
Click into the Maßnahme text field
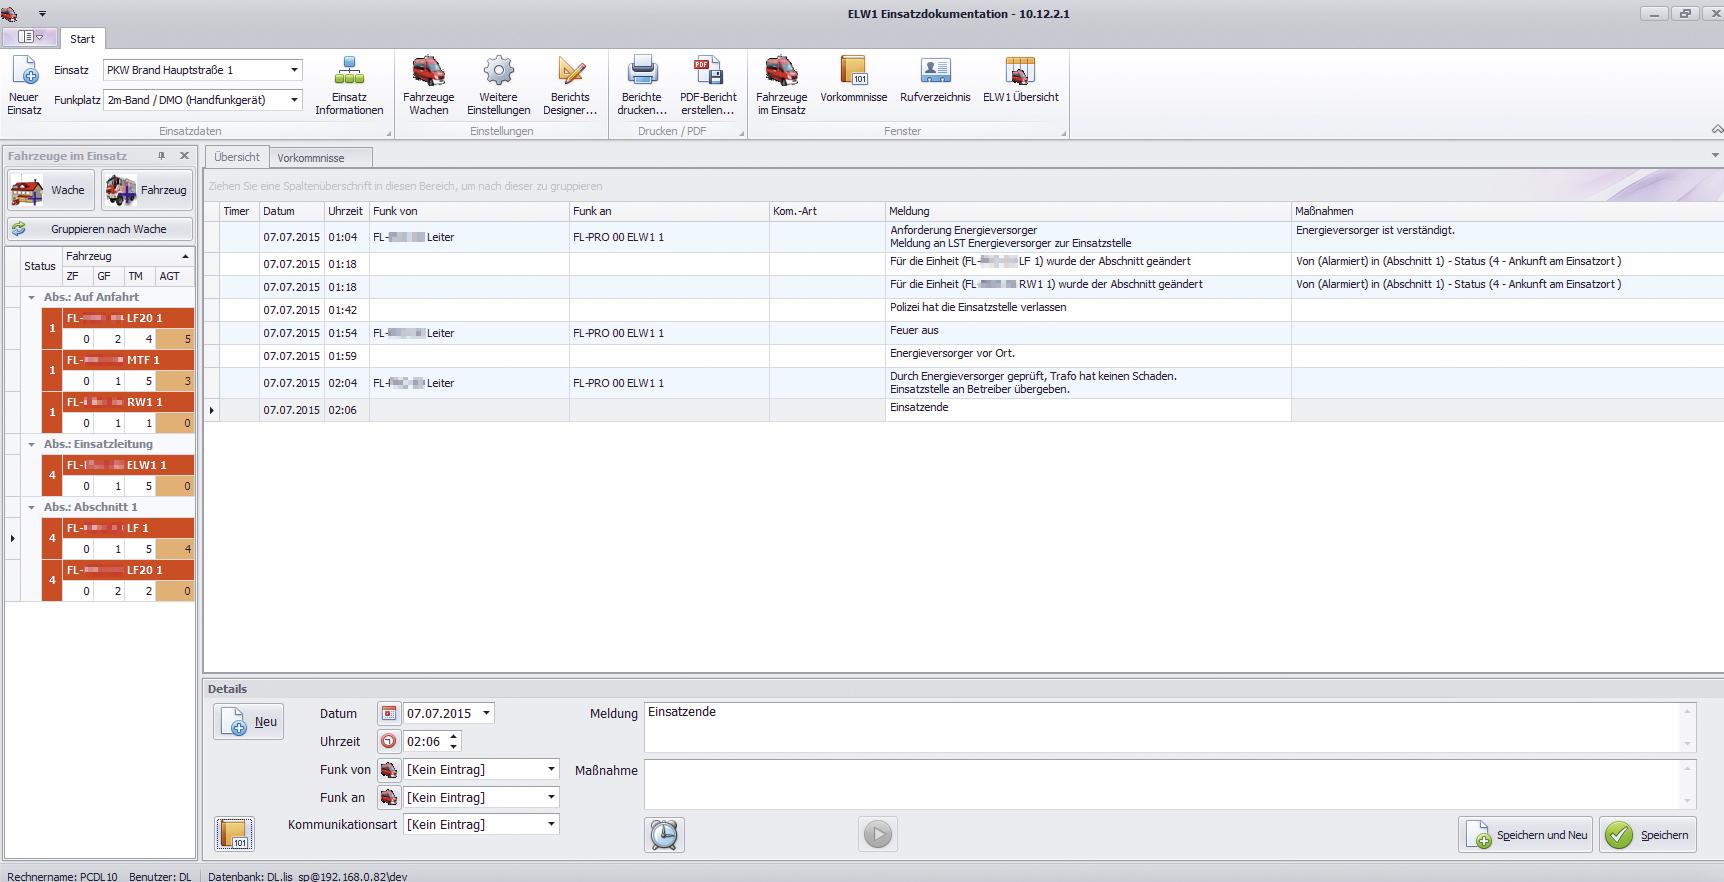click(x=1160, y=784)
